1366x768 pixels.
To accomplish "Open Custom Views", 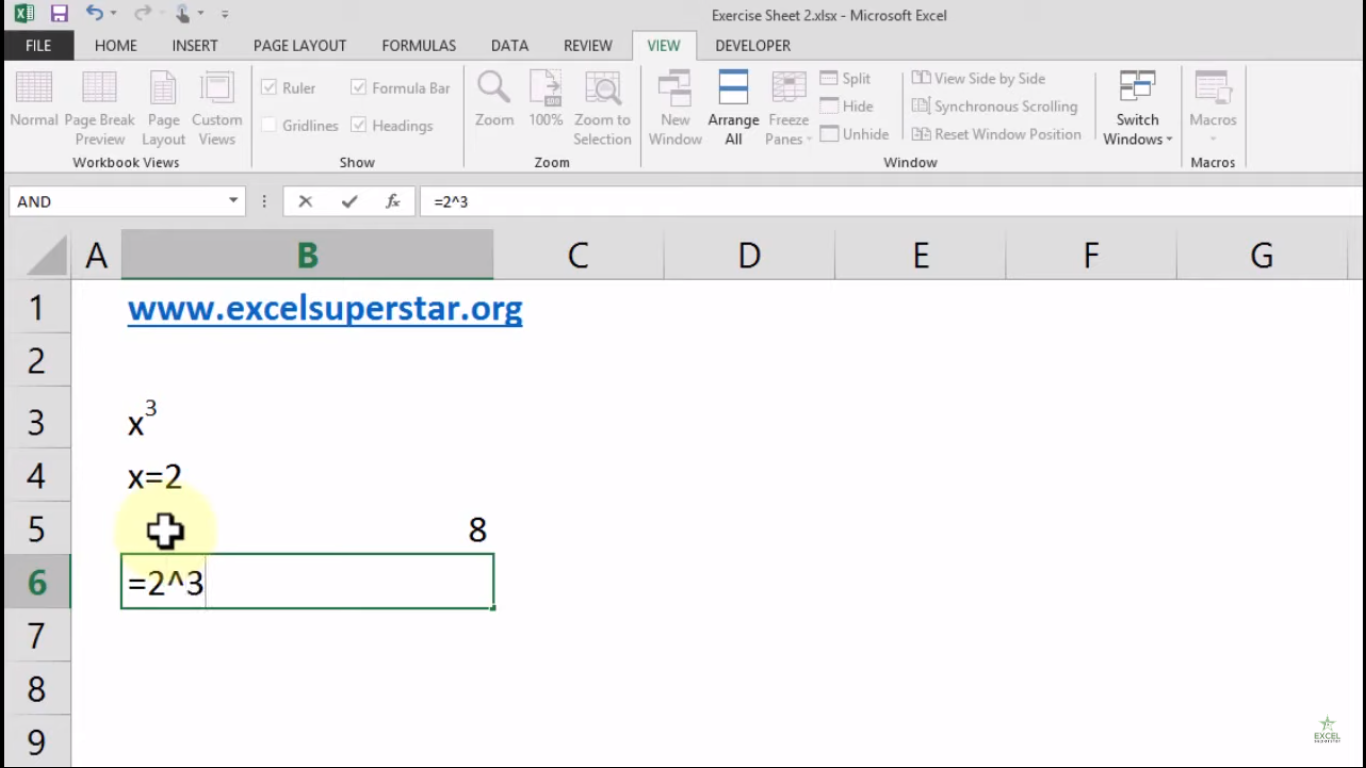I will tap(217, 109).
